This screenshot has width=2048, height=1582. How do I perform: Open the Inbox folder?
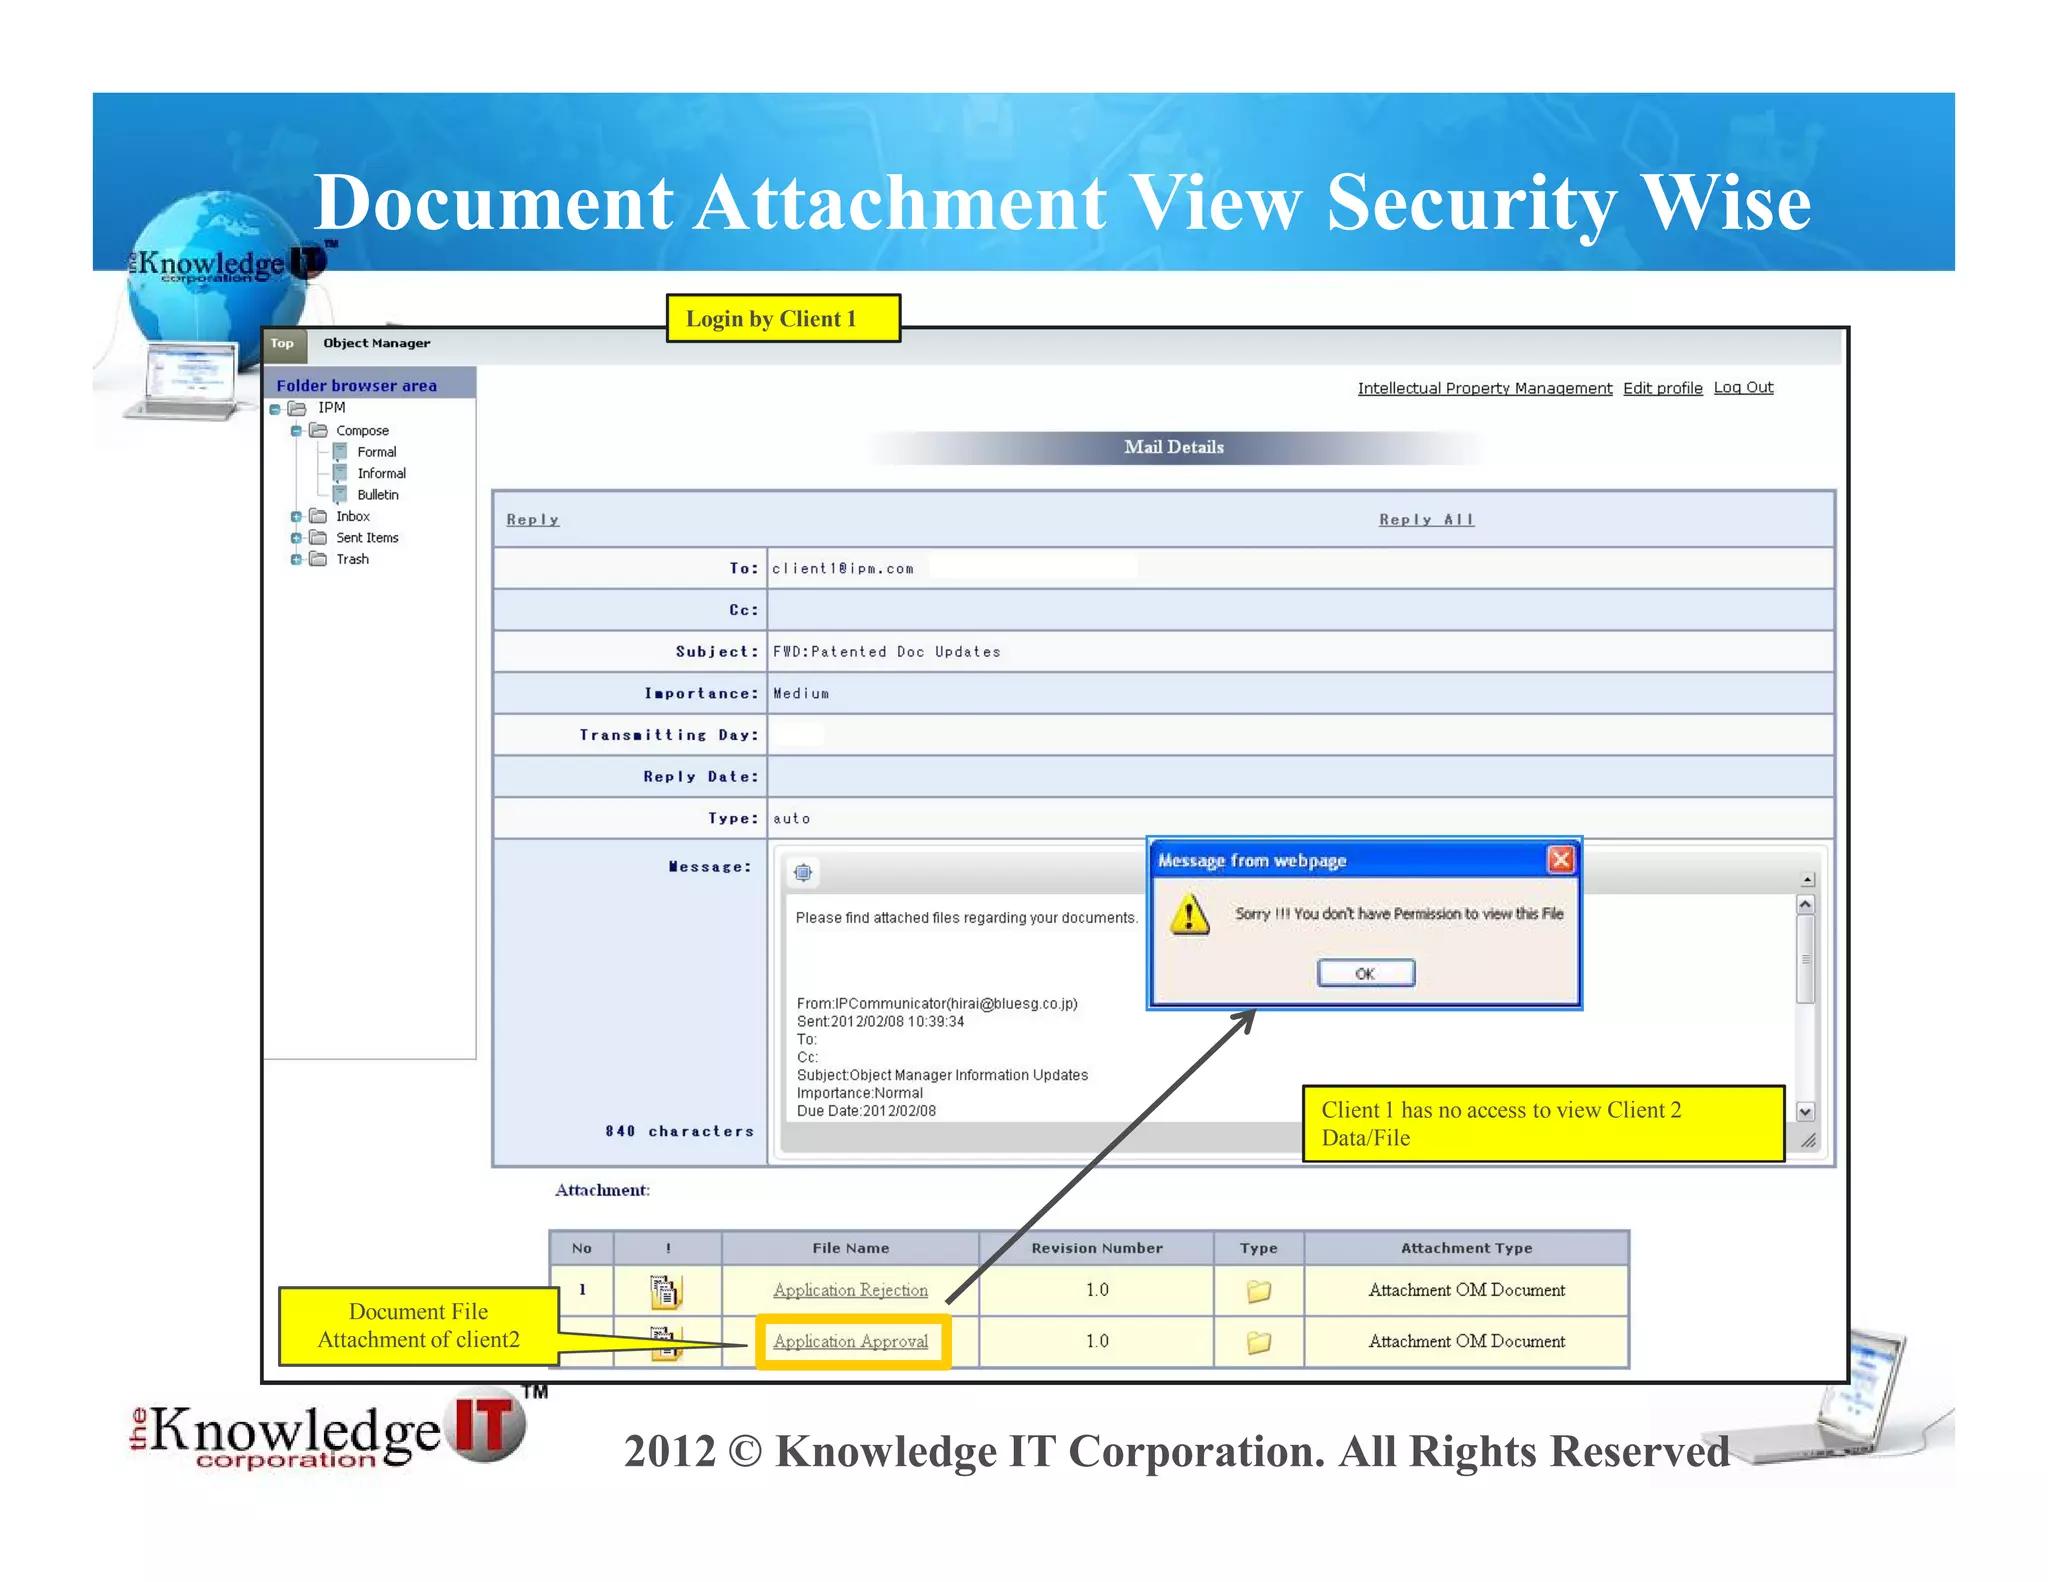353,516
